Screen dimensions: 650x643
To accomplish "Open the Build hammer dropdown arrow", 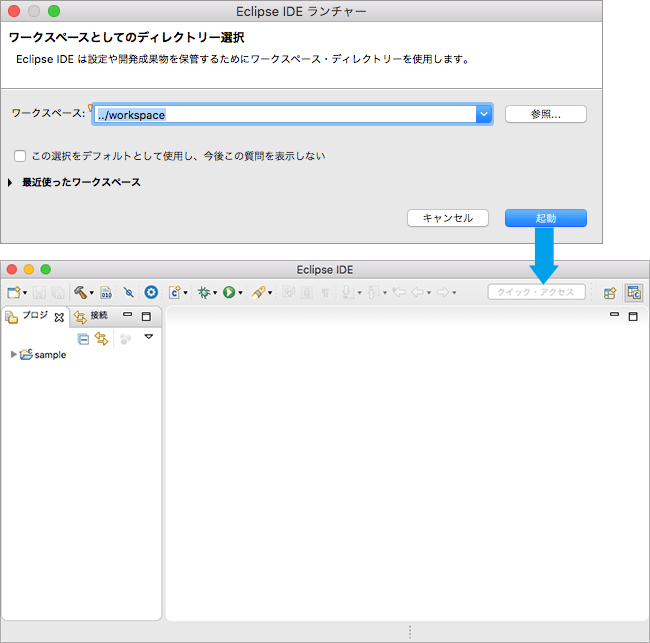I will click(x=92, y=293).
